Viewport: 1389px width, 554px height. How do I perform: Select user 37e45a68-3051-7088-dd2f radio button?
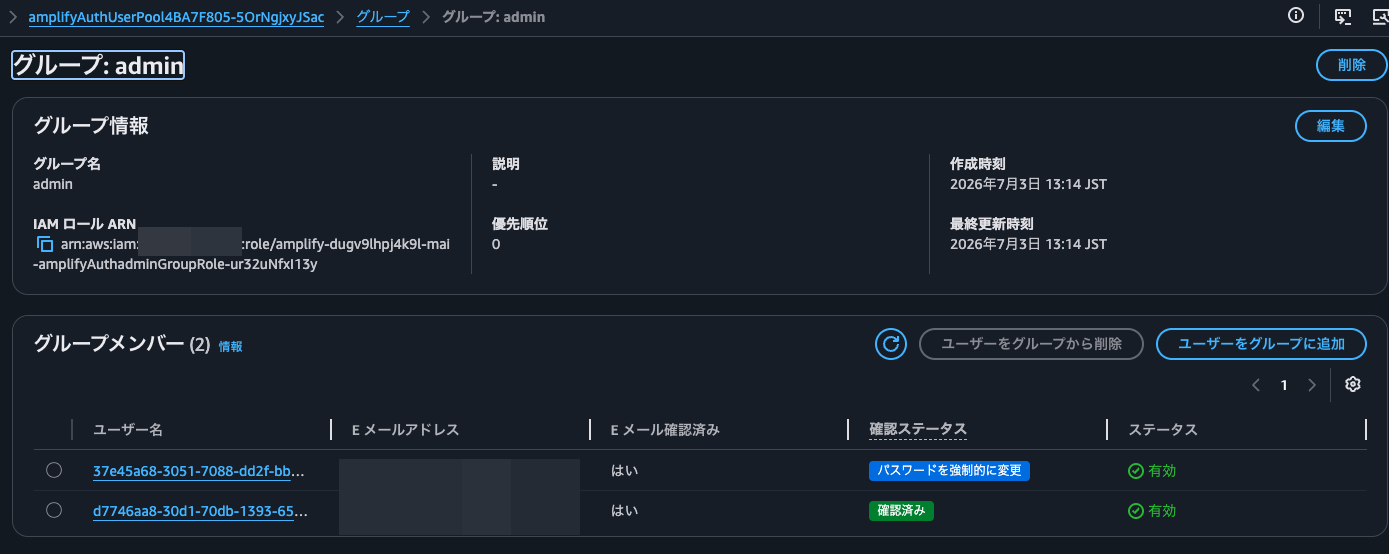pos(54,470)
